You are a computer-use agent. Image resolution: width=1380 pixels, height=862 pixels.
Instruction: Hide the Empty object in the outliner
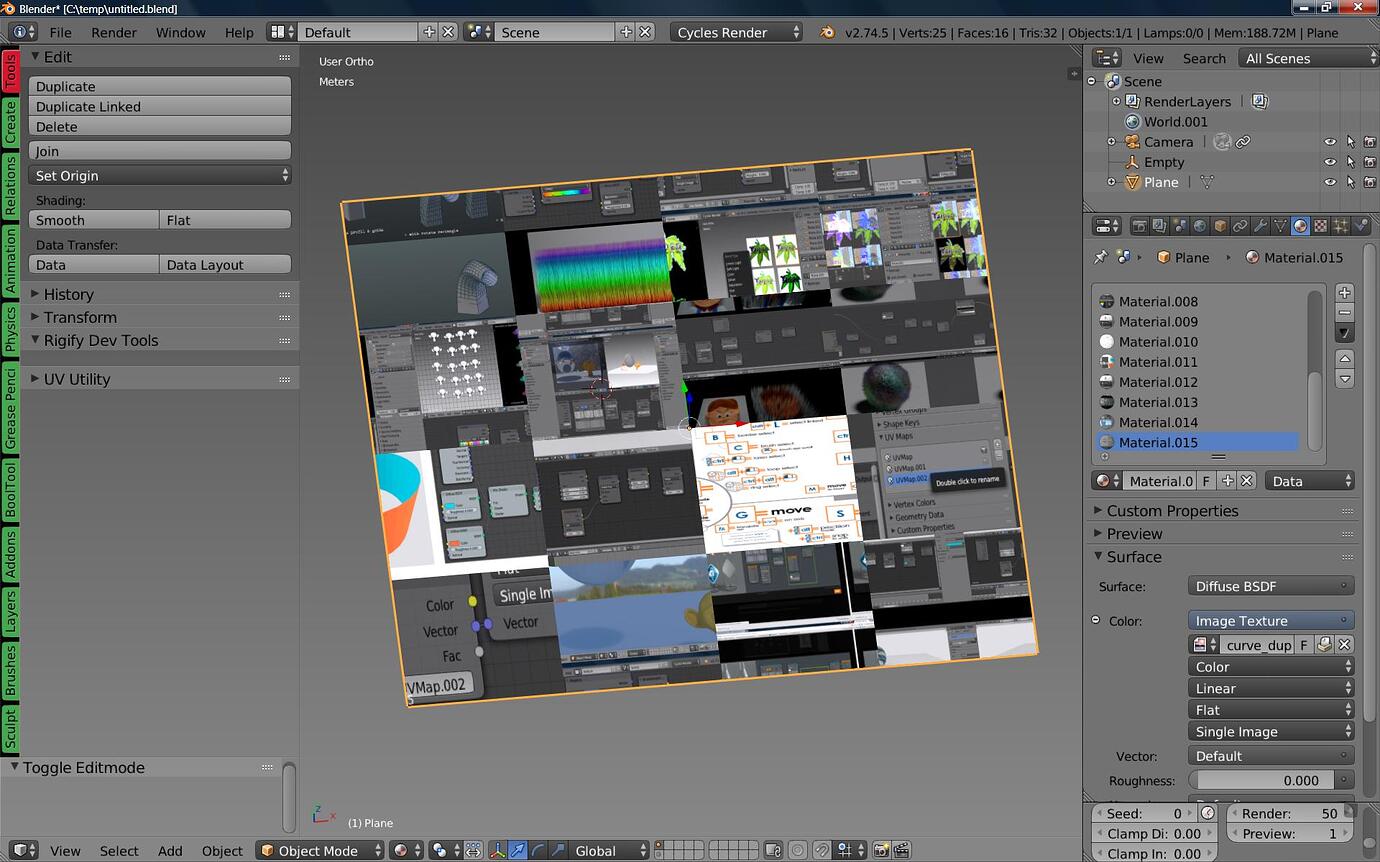[x=1330, y=162]
